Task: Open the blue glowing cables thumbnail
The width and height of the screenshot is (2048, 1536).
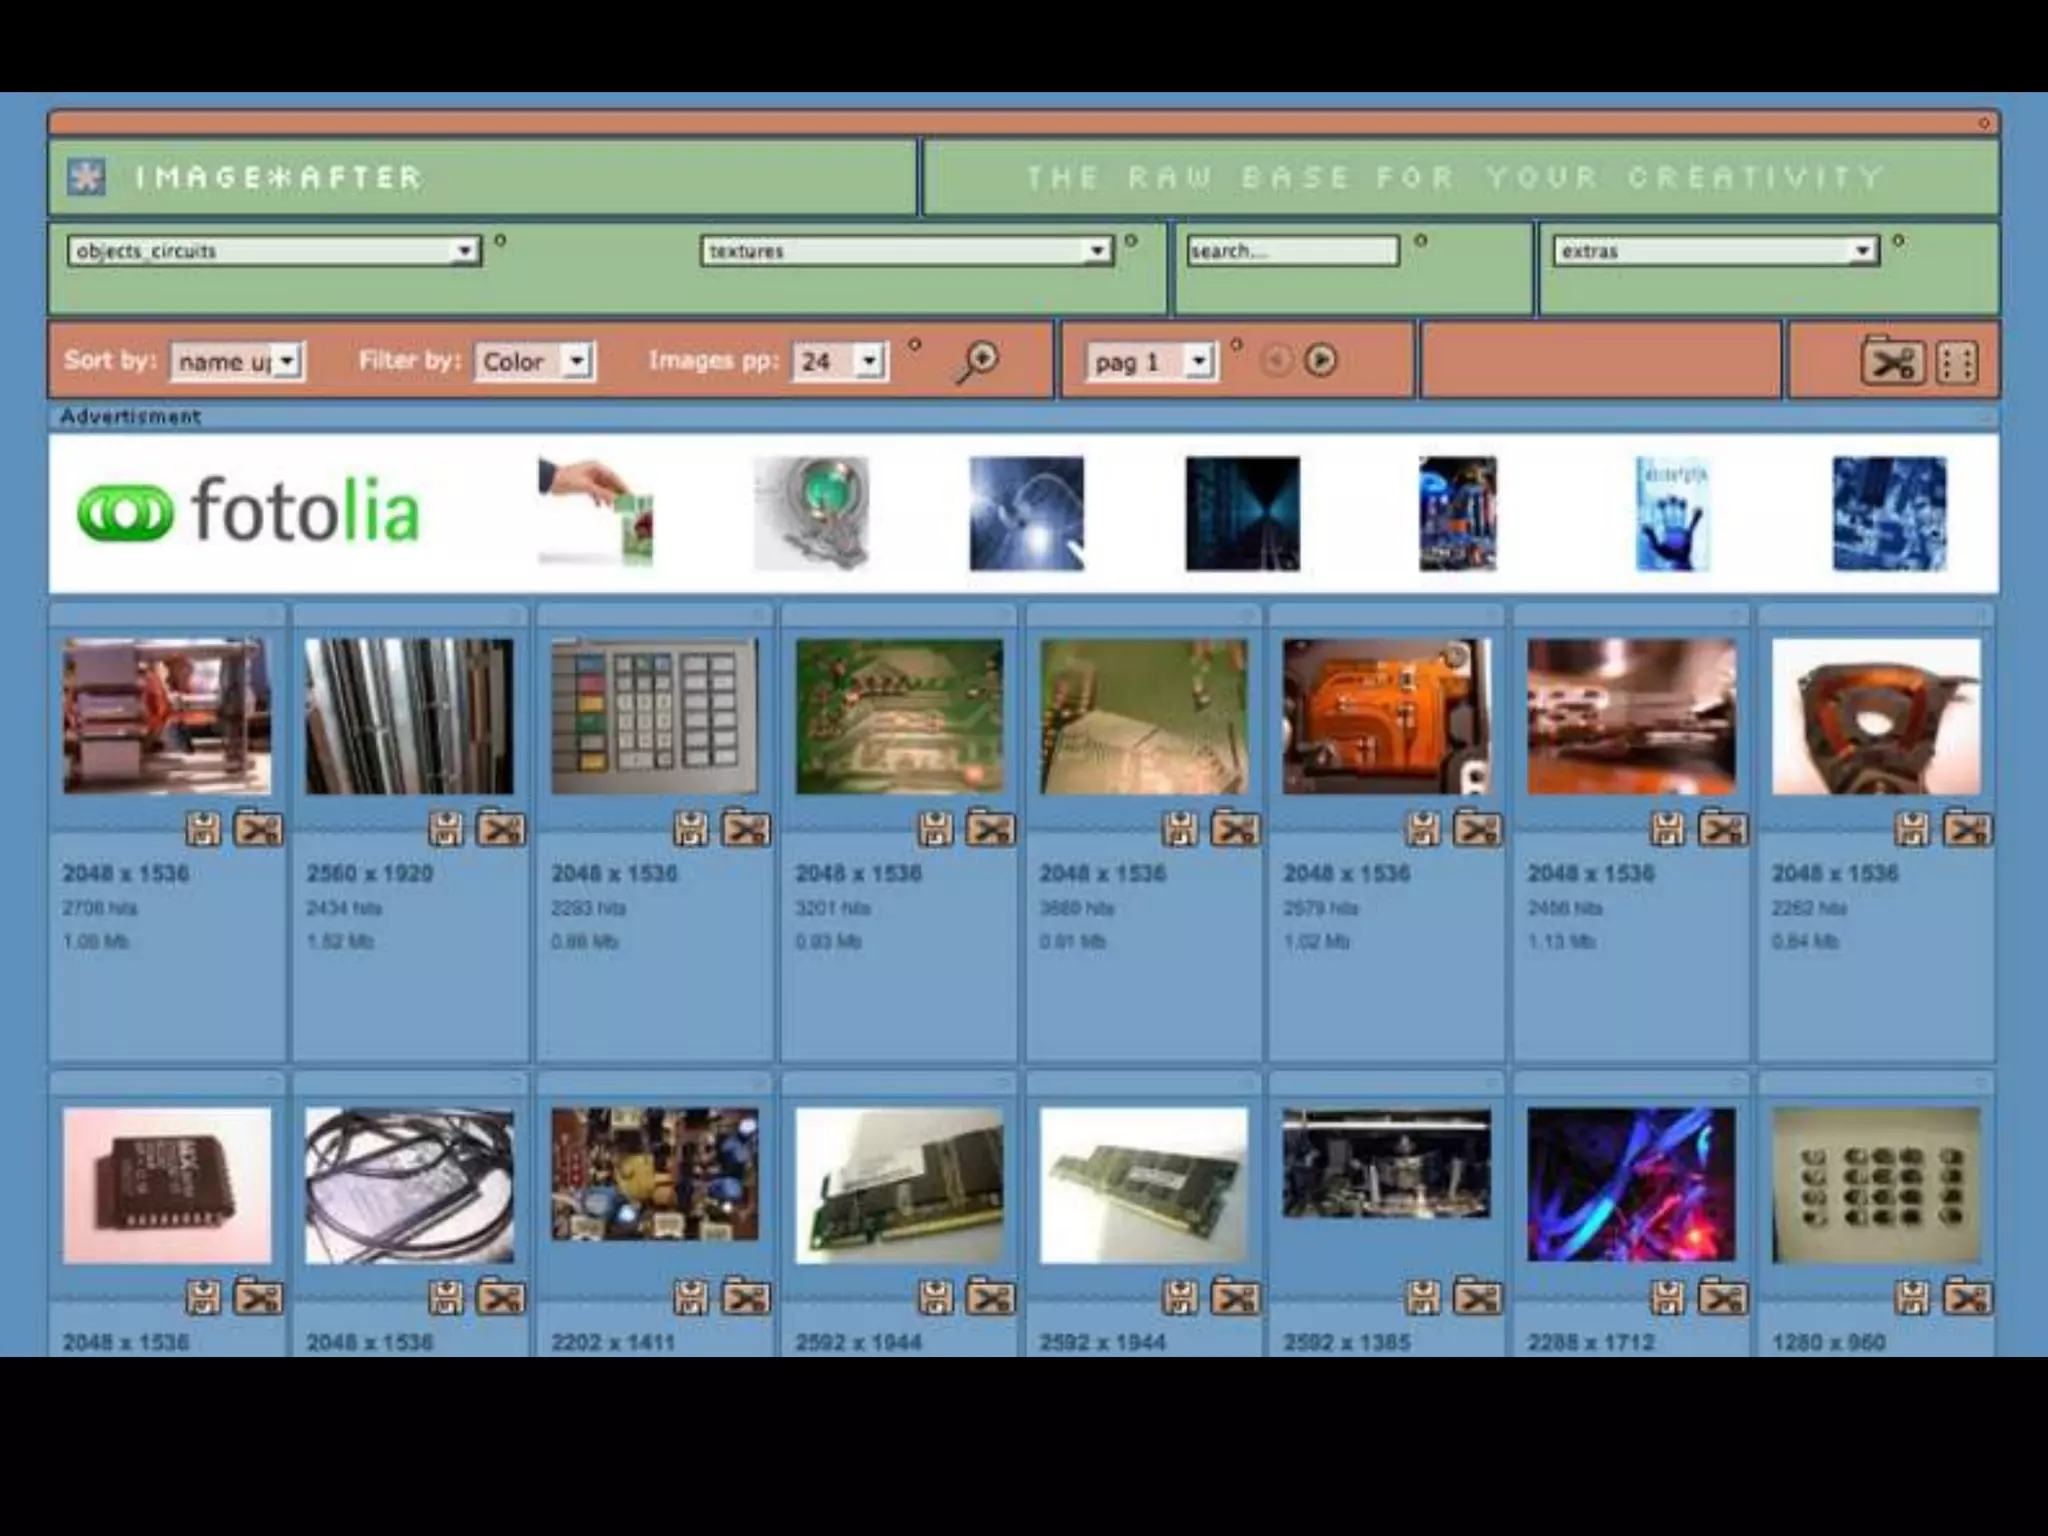Action: pos(1631,1184)
